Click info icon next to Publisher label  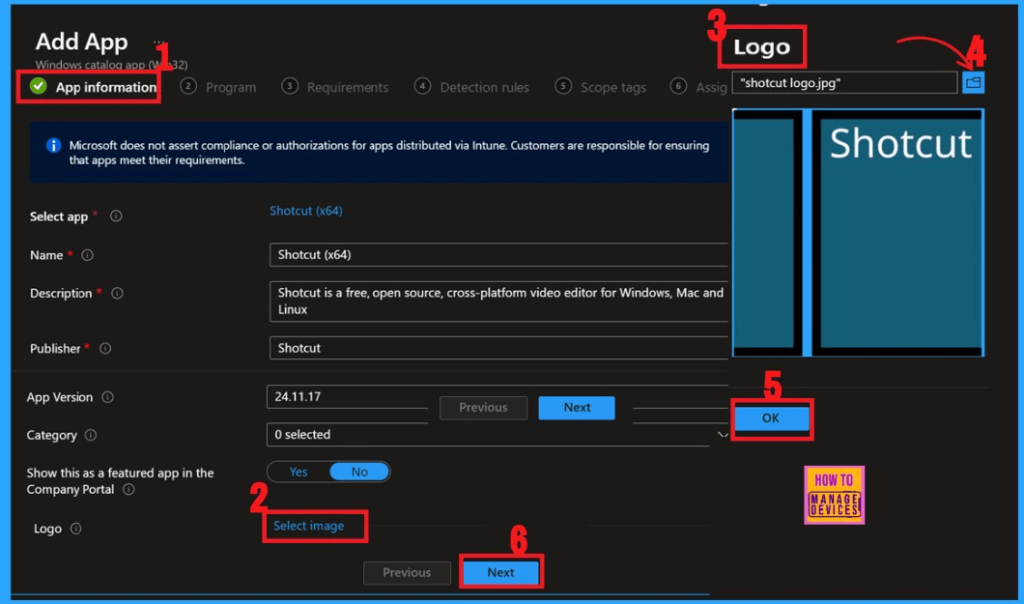[x=105, y=349]
